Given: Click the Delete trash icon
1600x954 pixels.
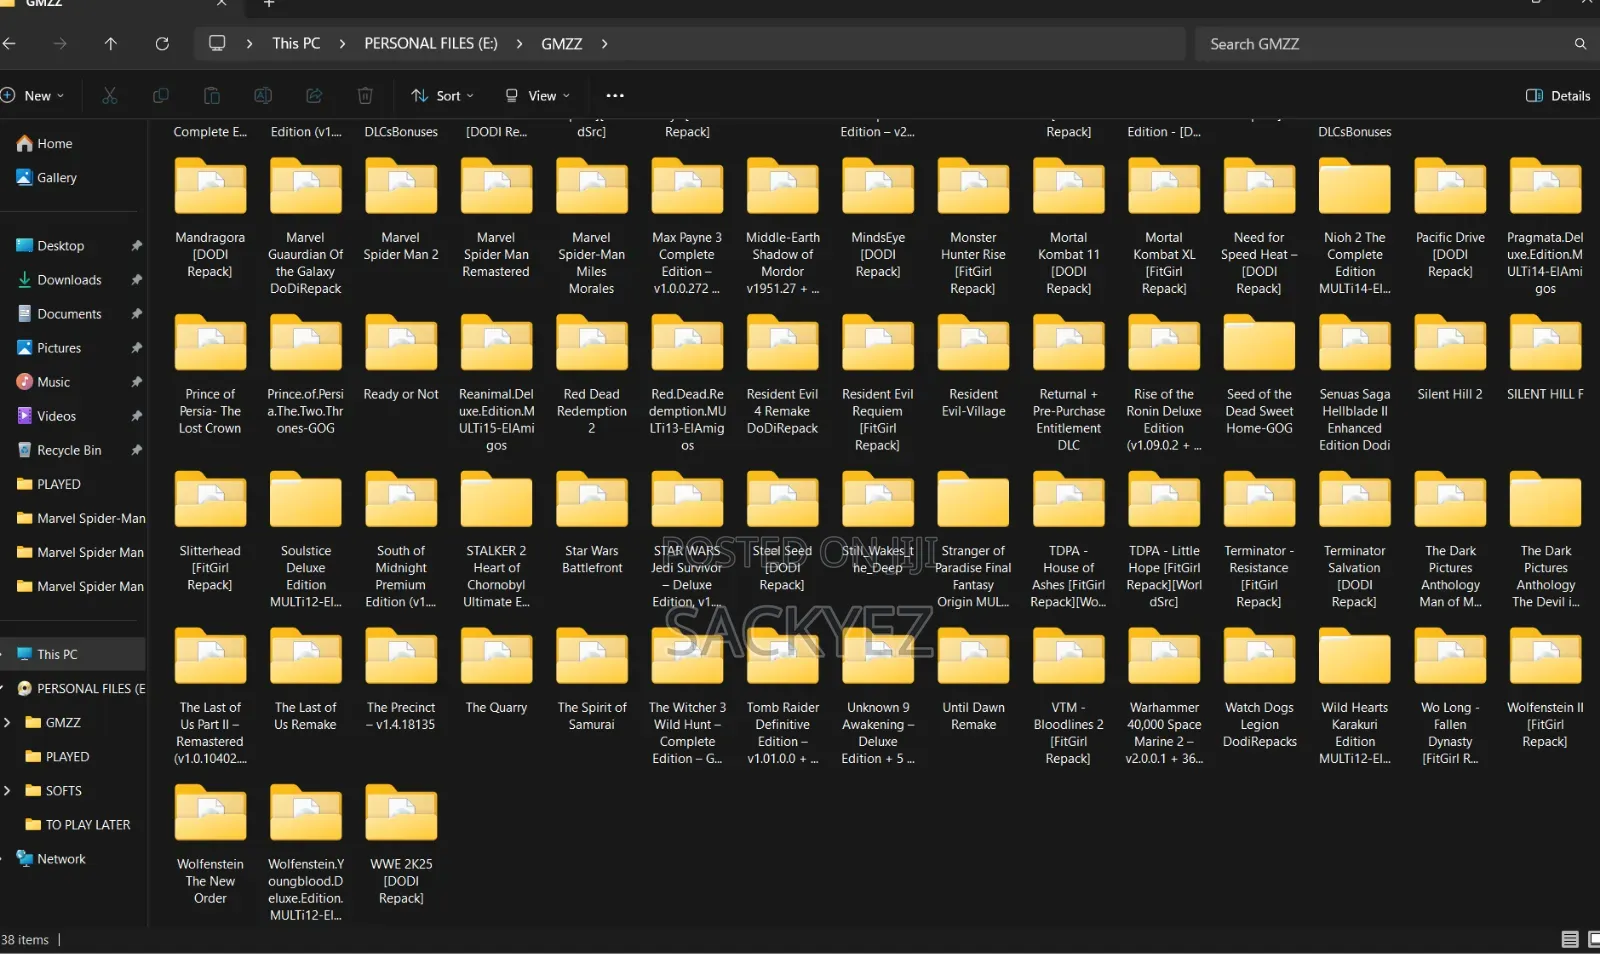Looking at the screenshot, I should (365, 96).
